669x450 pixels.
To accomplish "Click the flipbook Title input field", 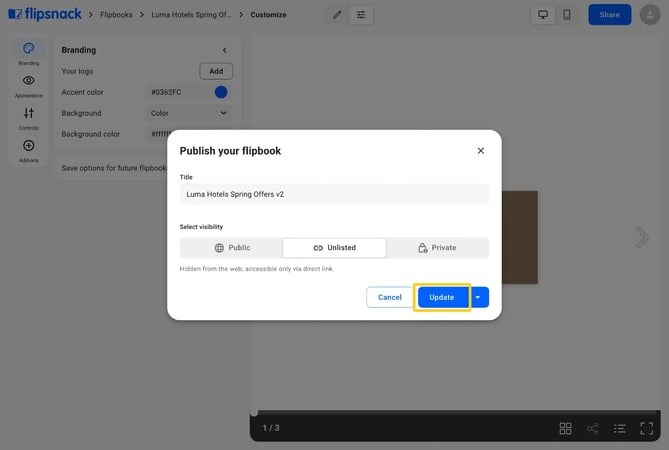I will point(334,194).
